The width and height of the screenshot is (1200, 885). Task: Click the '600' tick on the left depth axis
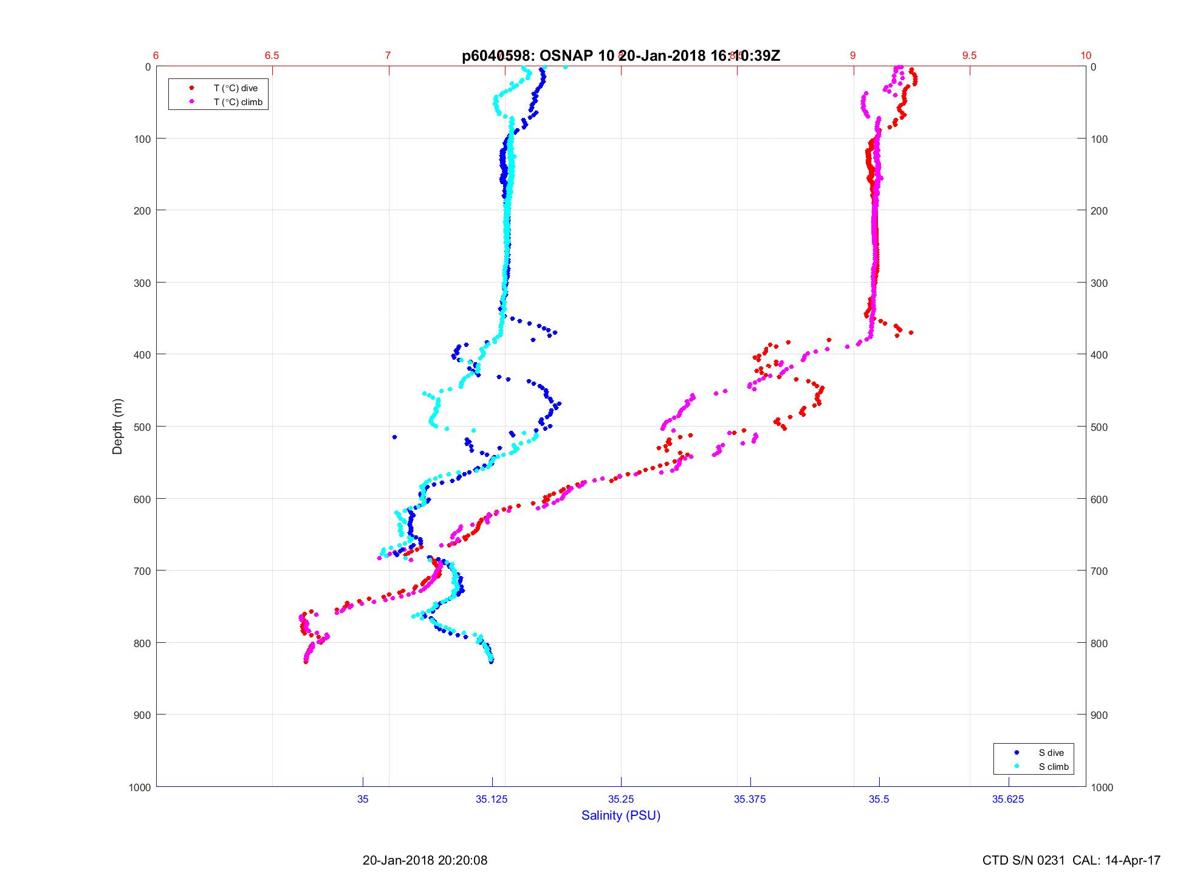click(141, 499)
